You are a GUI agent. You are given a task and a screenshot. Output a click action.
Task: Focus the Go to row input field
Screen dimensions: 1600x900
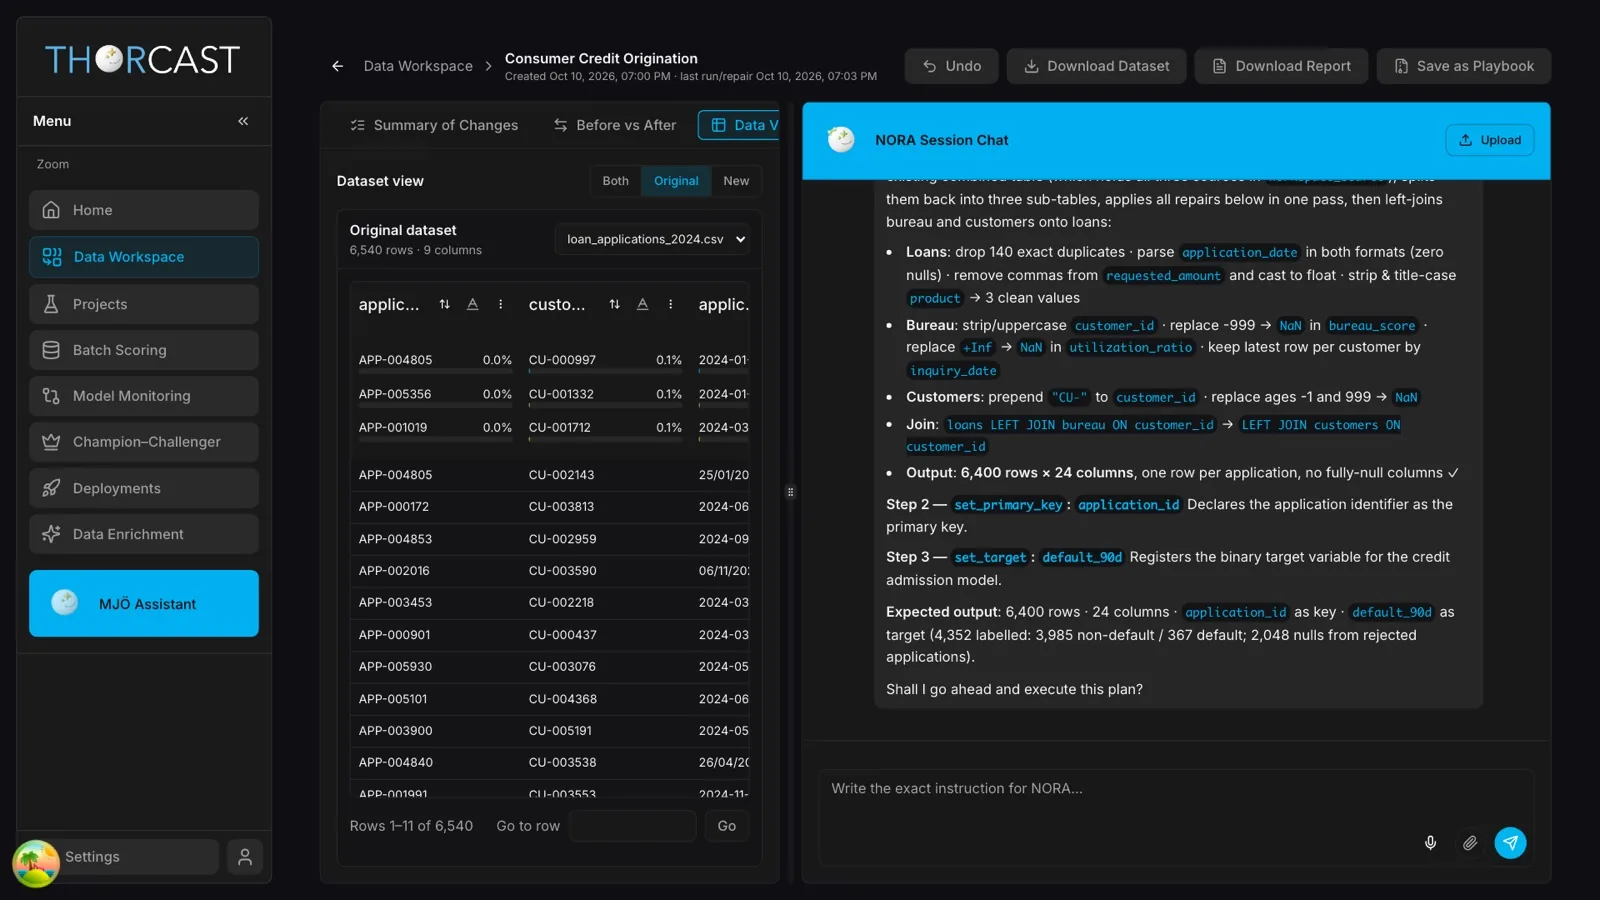[632, 826]
